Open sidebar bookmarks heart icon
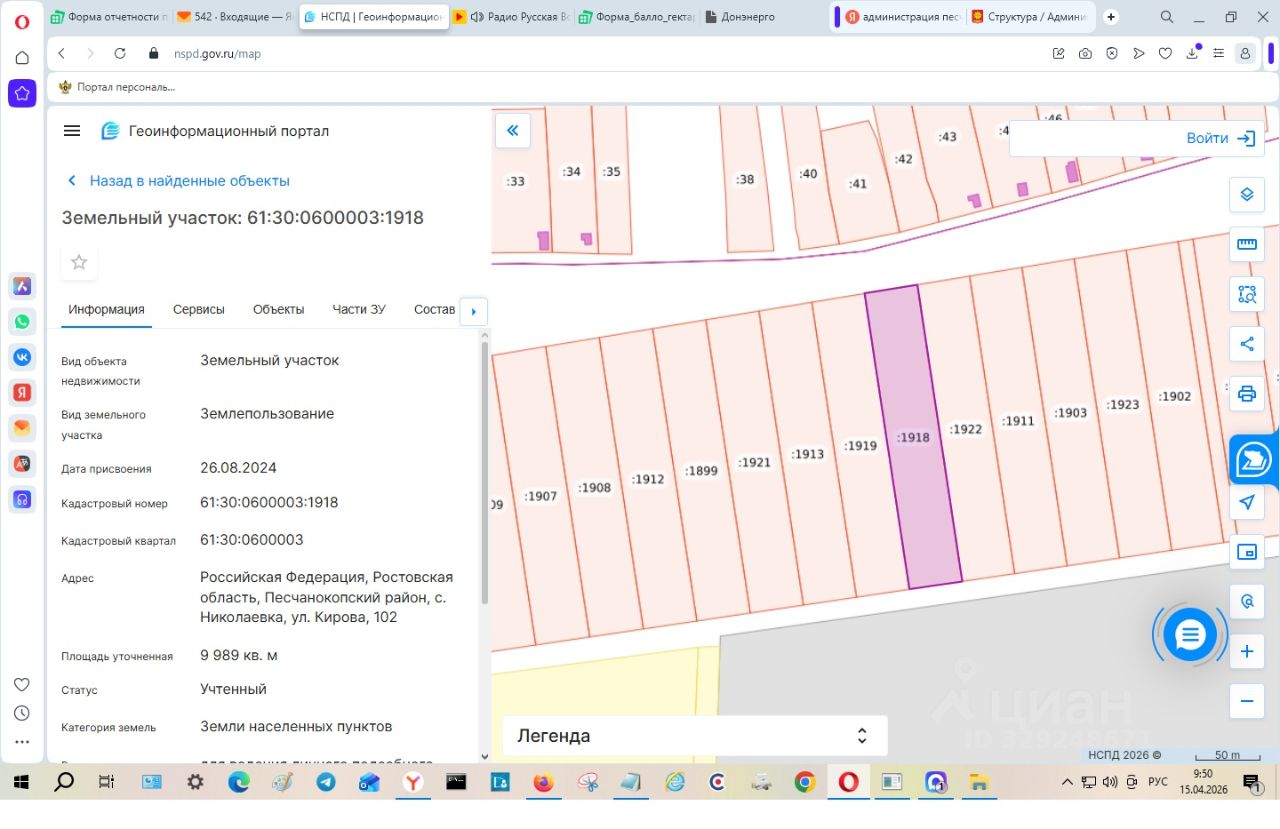Viewport: 1280px width, 829px height. [x=22, y=685]
